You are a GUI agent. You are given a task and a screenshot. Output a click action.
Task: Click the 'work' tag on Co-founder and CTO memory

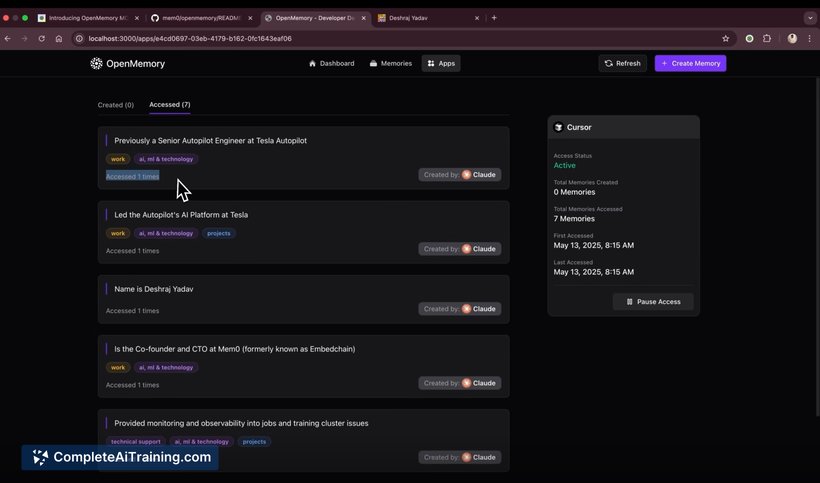[x=118, y=367]
